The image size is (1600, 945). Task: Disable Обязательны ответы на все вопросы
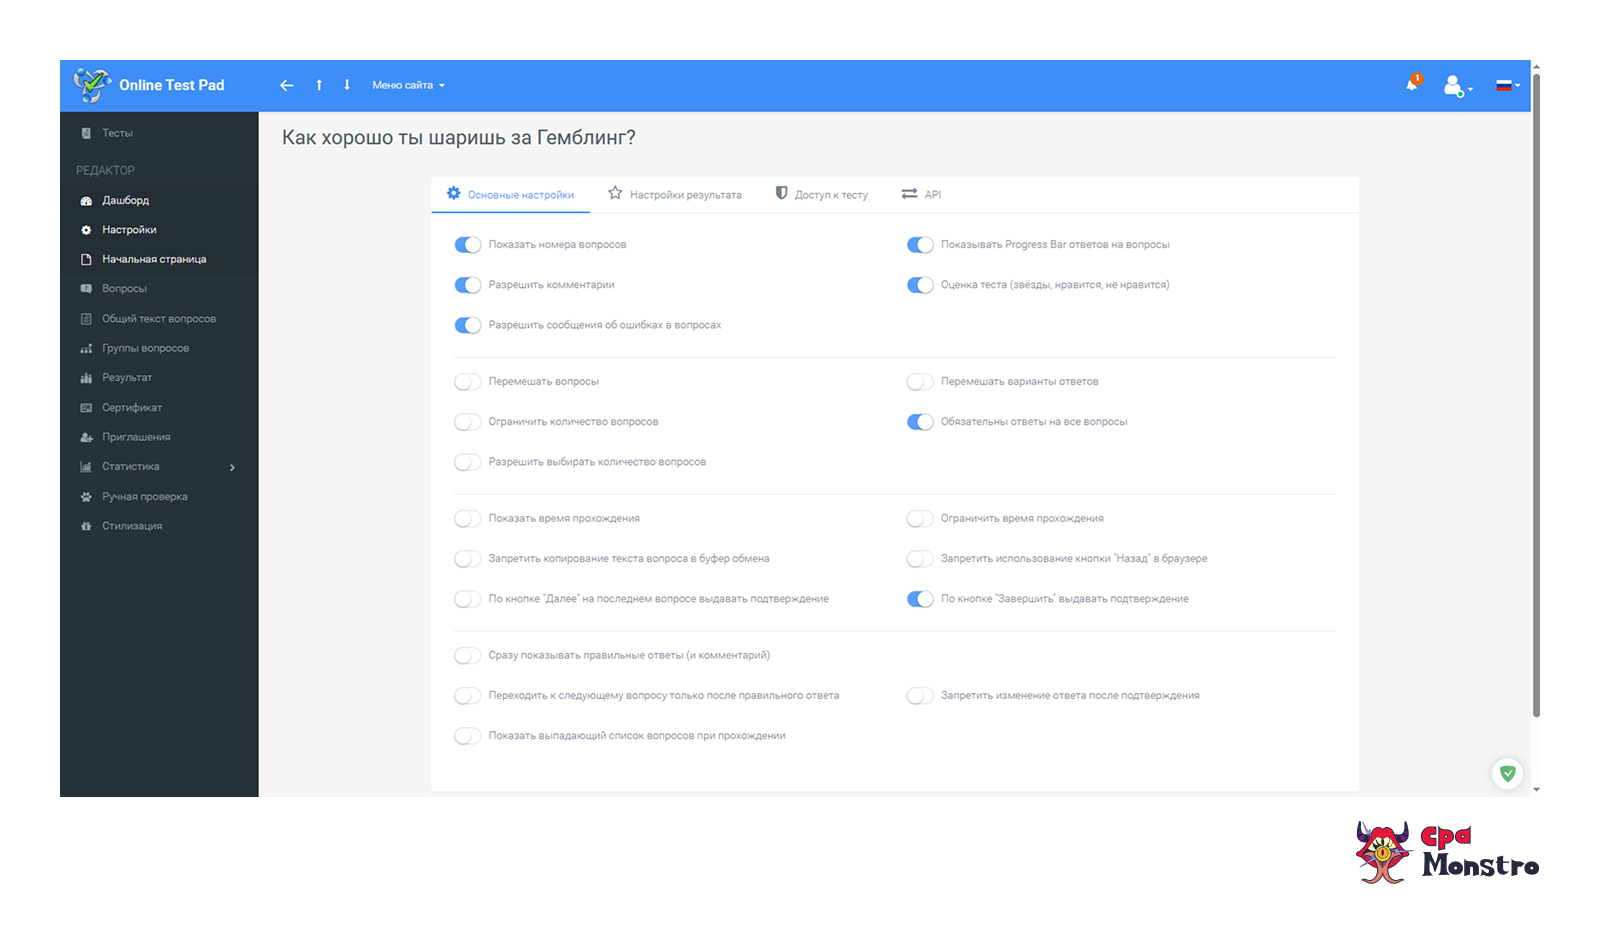point(920,422)
